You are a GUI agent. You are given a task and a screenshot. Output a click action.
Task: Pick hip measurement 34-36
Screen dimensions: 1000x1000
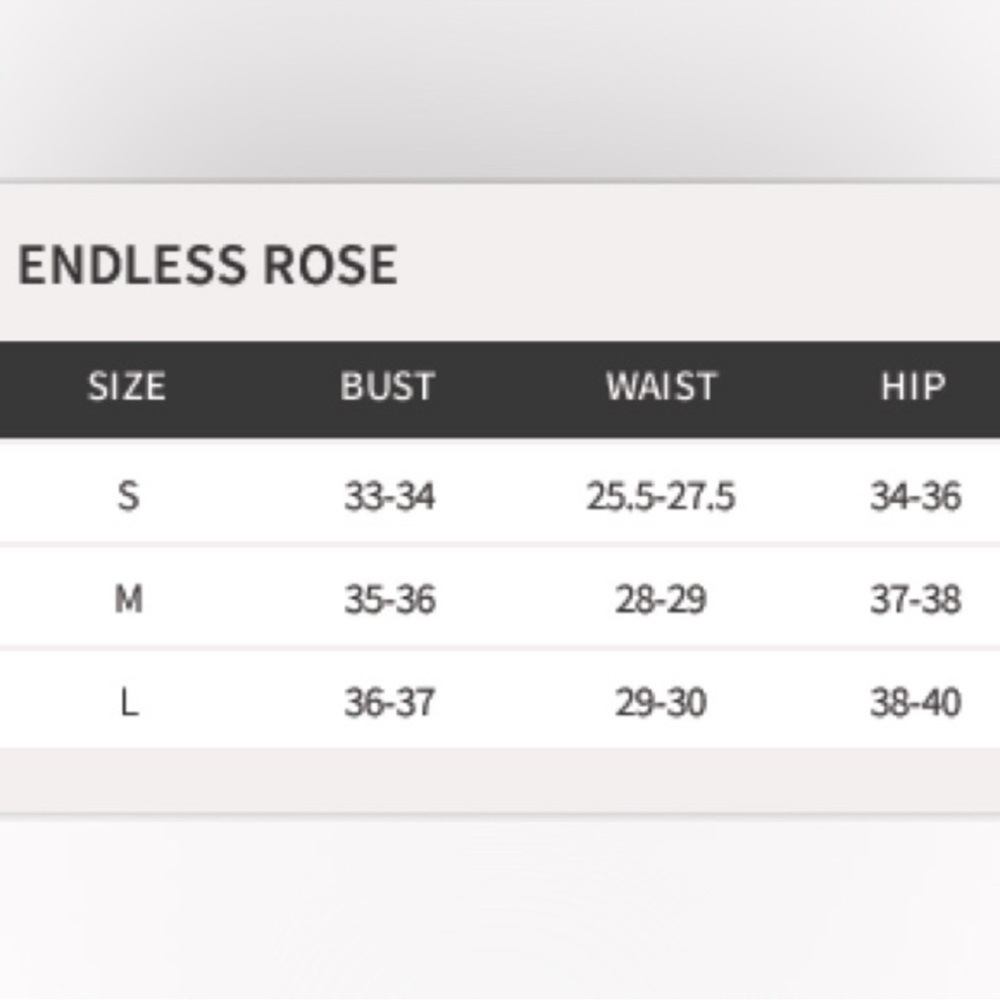coord(915,495)
